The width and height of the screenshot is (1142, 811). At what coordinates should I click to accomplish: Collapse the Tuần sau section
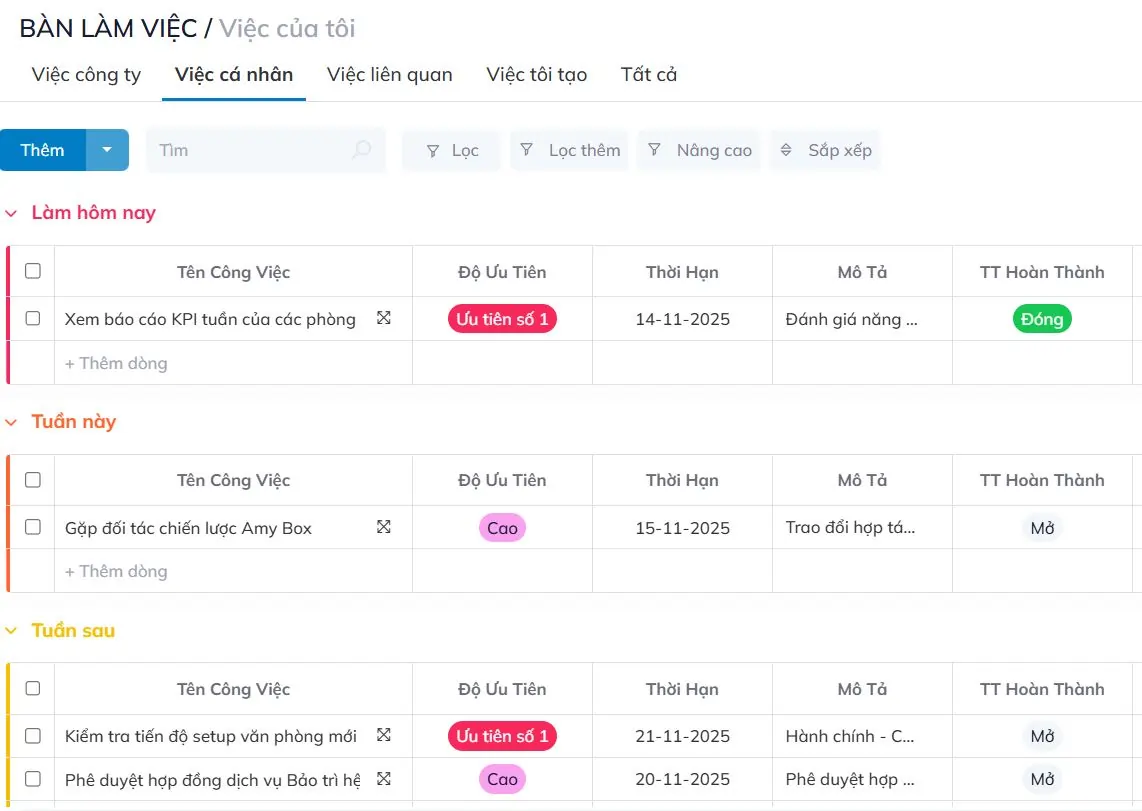(11, 630)
